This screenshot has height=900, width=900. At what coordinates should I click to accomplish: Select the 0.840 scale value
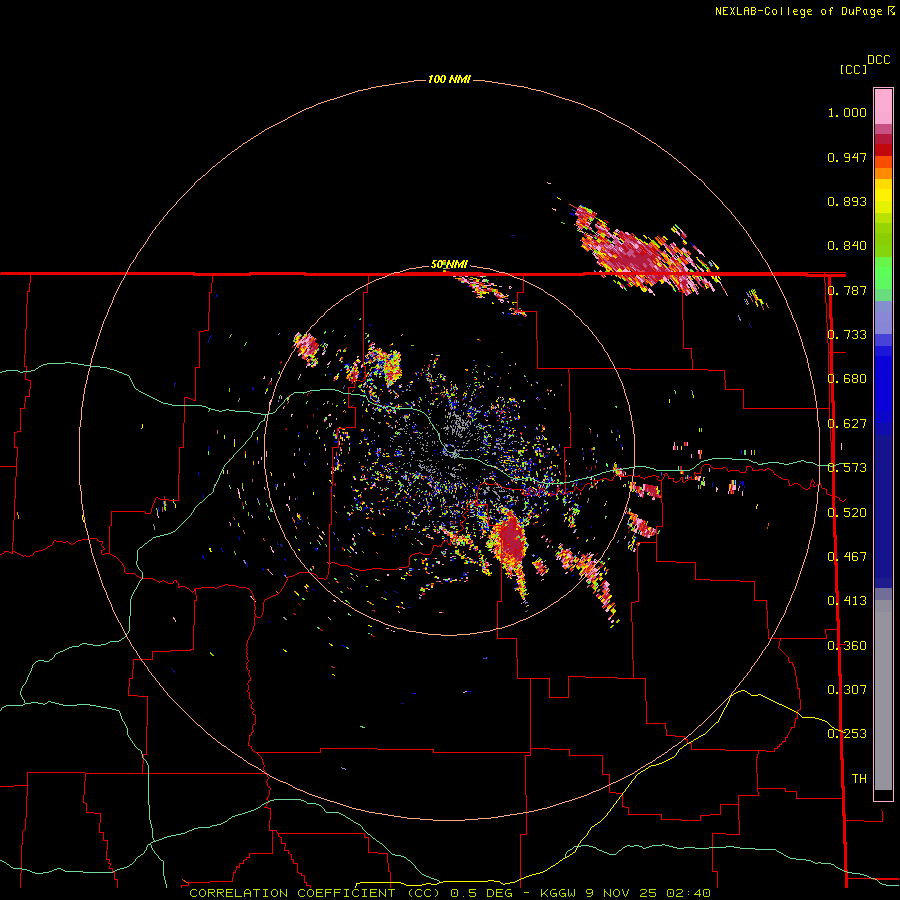coord(847,246)
